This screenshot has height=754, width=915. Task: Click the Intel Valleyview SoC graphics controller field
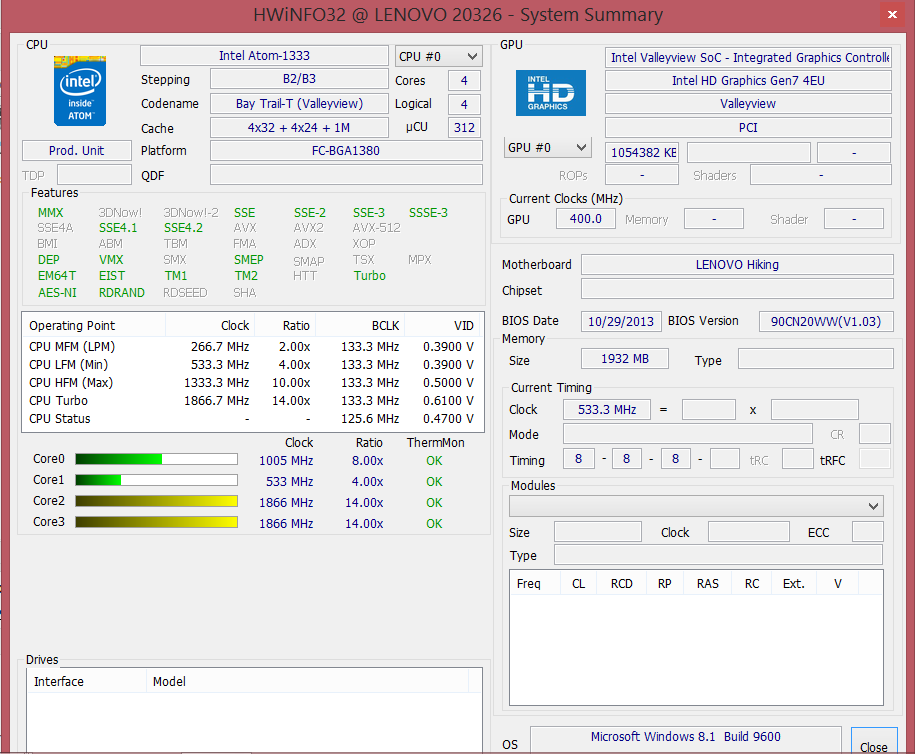pyautogui.click(x=748, y=57)
